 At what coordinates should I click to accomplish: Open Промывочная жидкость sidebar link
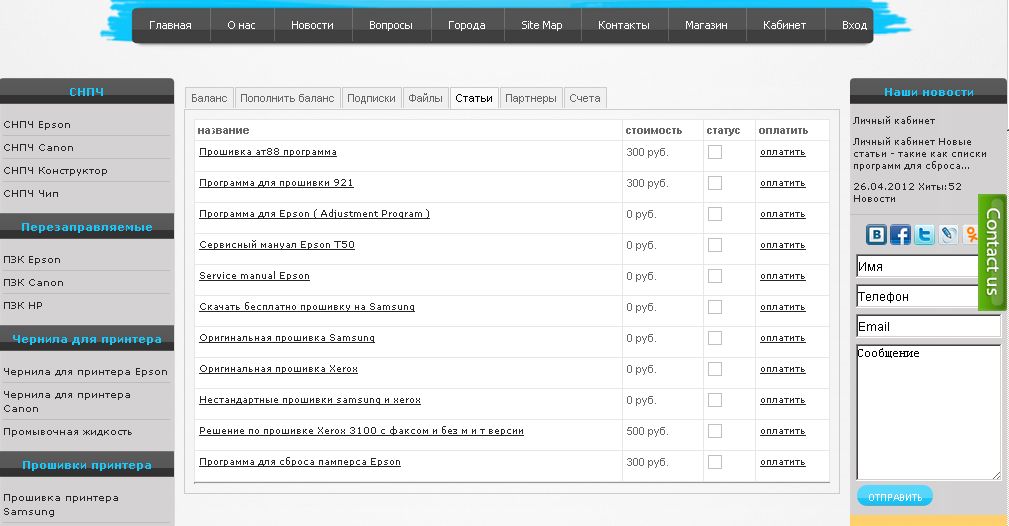tap(68, 431)
